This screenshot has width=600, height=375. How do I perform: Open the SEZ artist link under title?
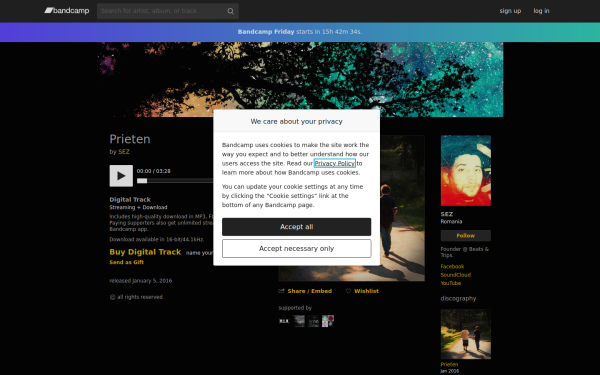click(x=124, y=152)
